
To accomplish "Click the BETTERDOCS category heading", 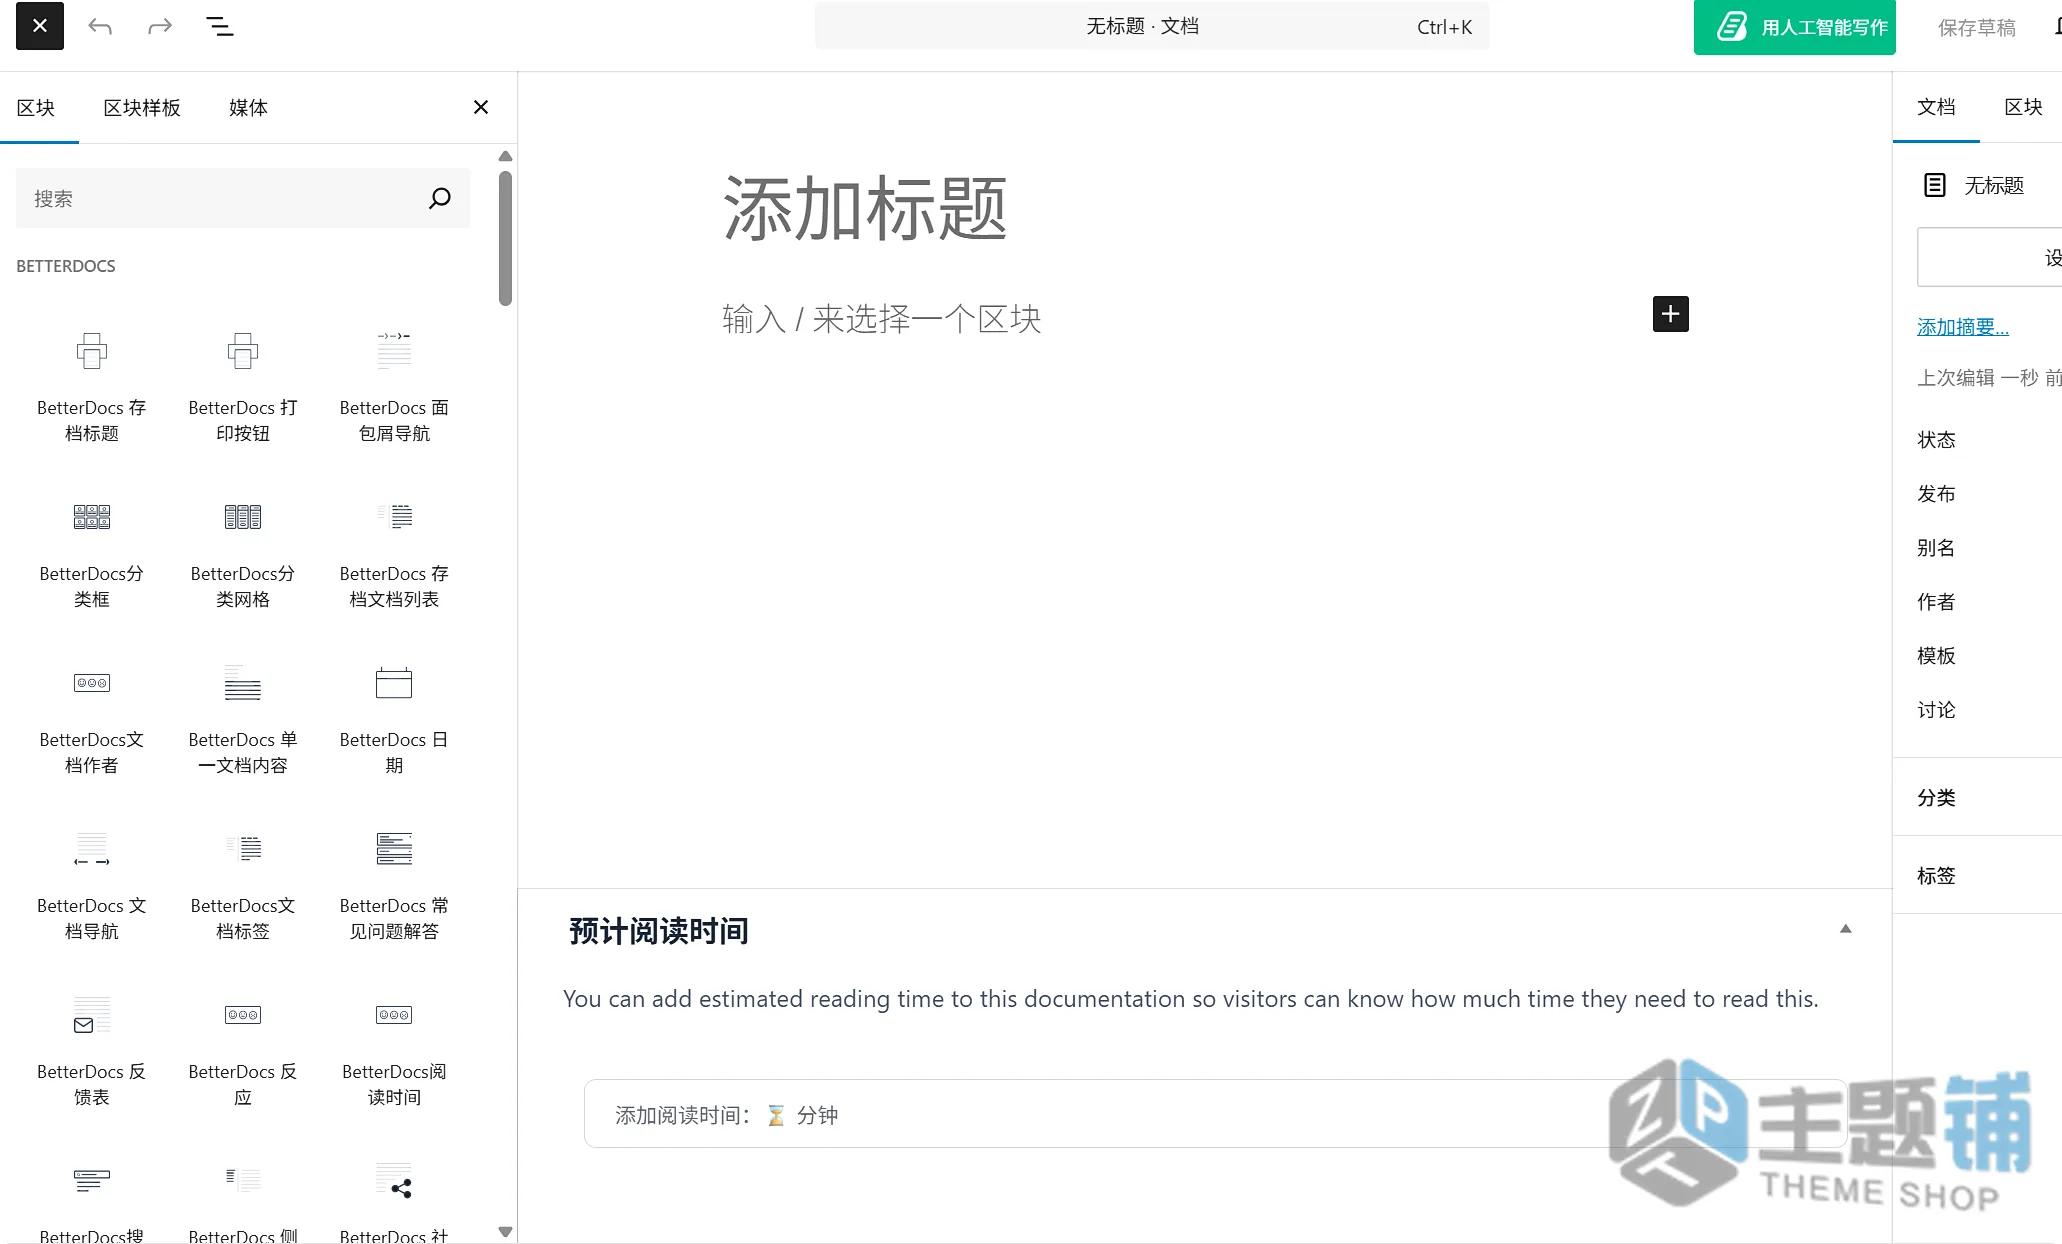I will 66,266.
